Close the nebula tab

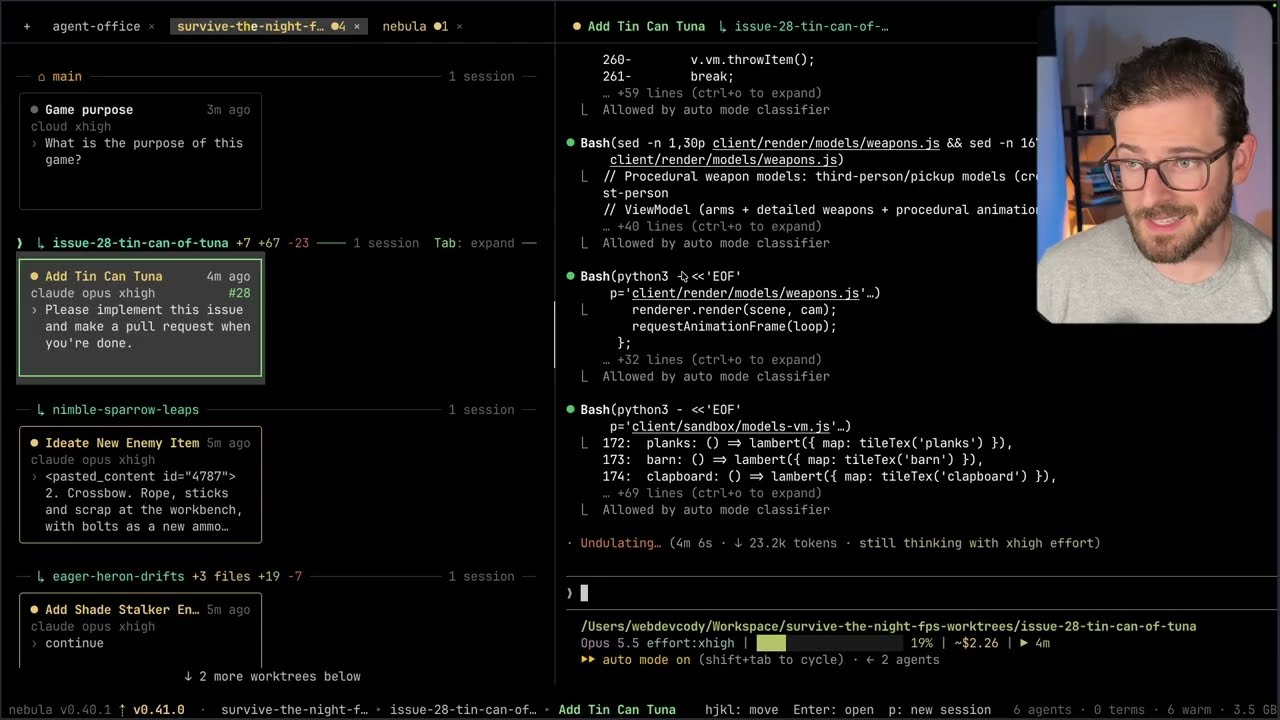tap(460, 27)
